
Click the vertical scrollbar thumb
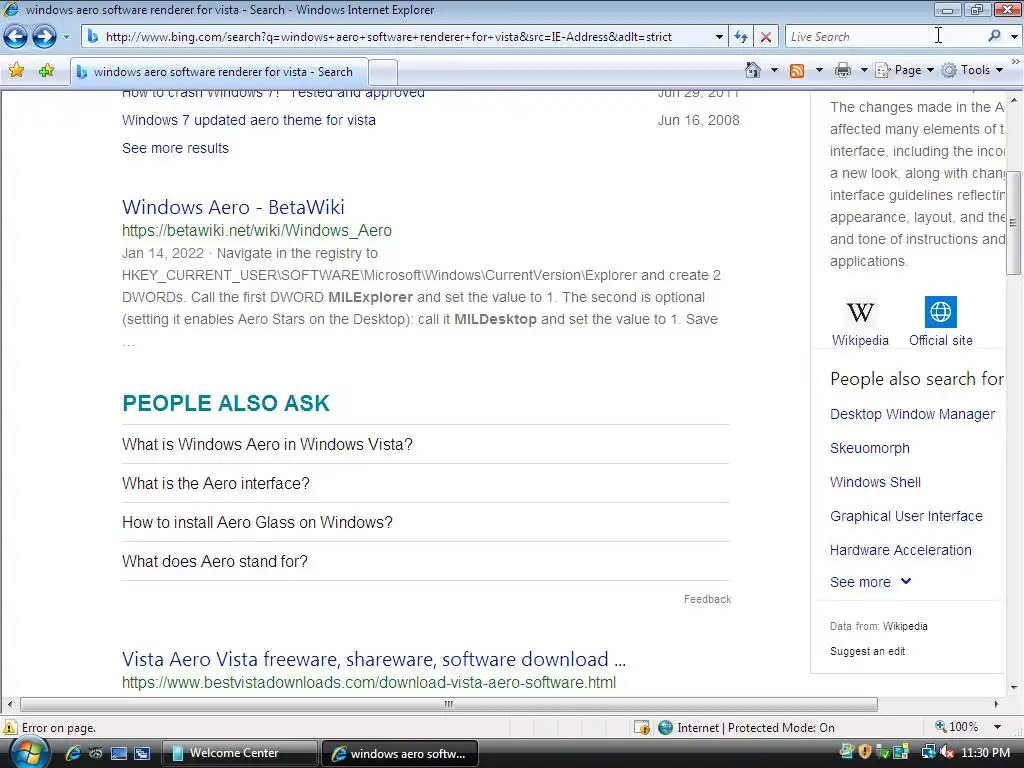tap(1014, 223)
